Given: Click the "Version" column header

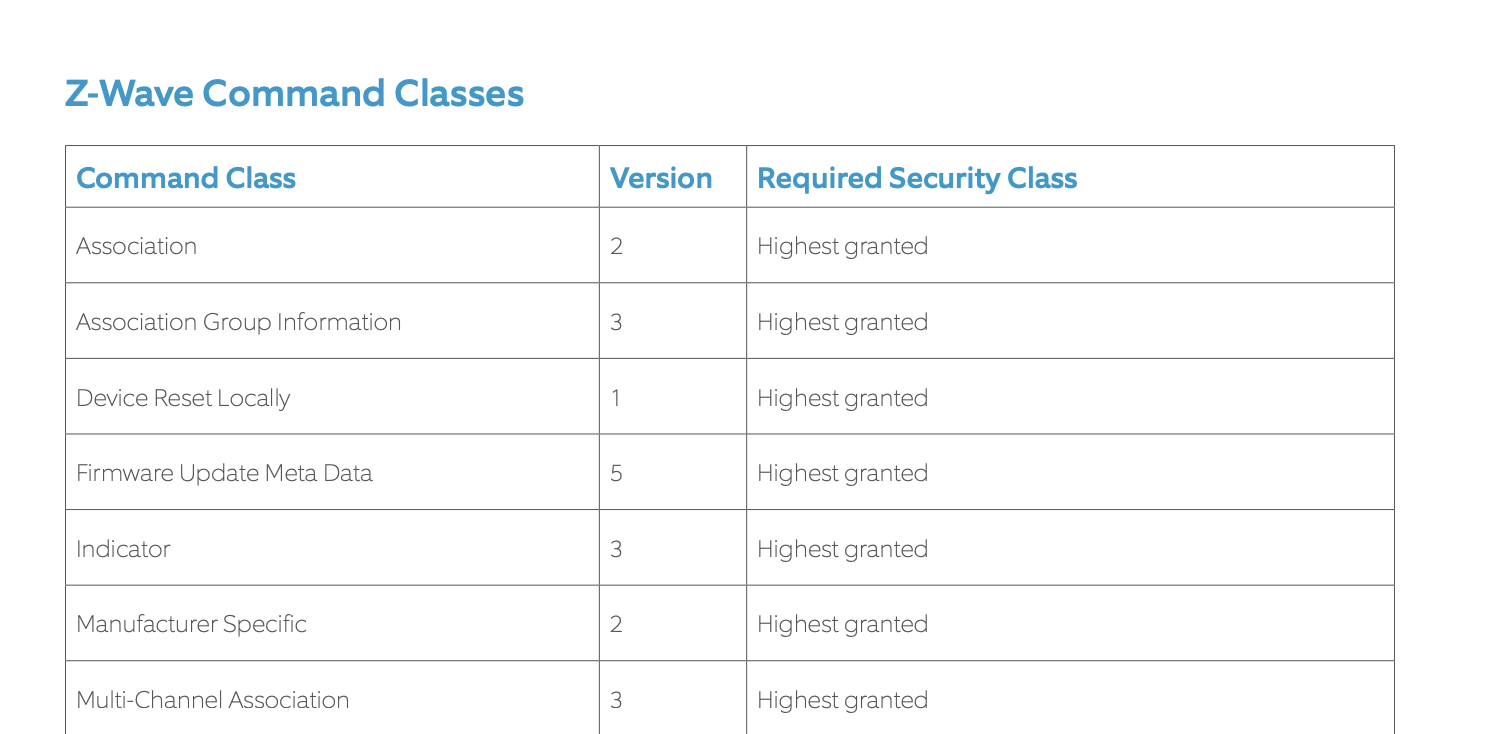Looking at the screenshot, I should click(661, 178).
